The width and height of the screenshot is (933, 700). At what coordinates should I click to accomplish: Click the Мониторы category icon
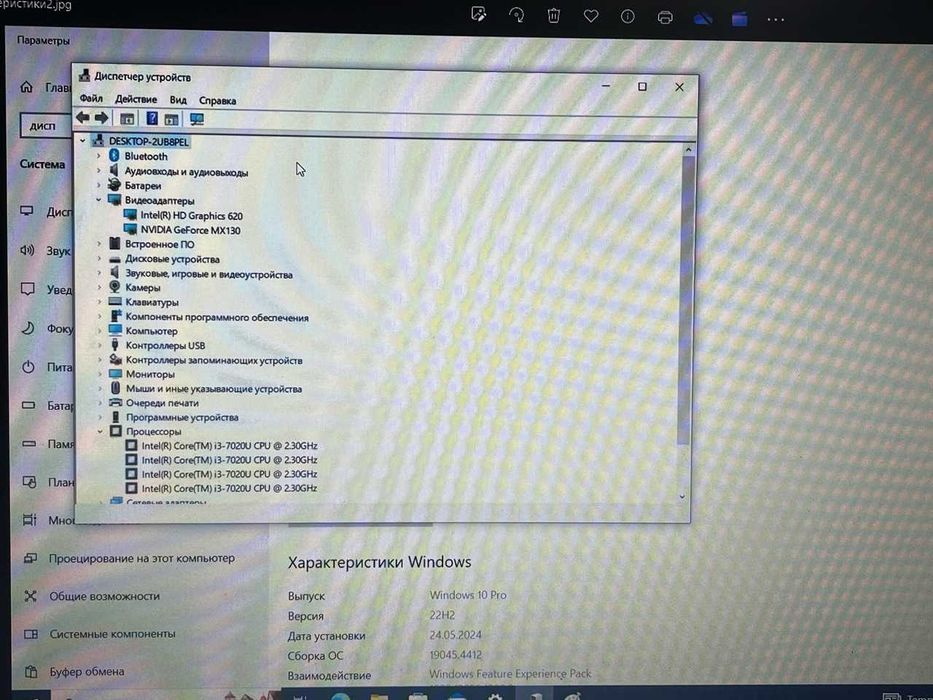[x=115, y=374]
